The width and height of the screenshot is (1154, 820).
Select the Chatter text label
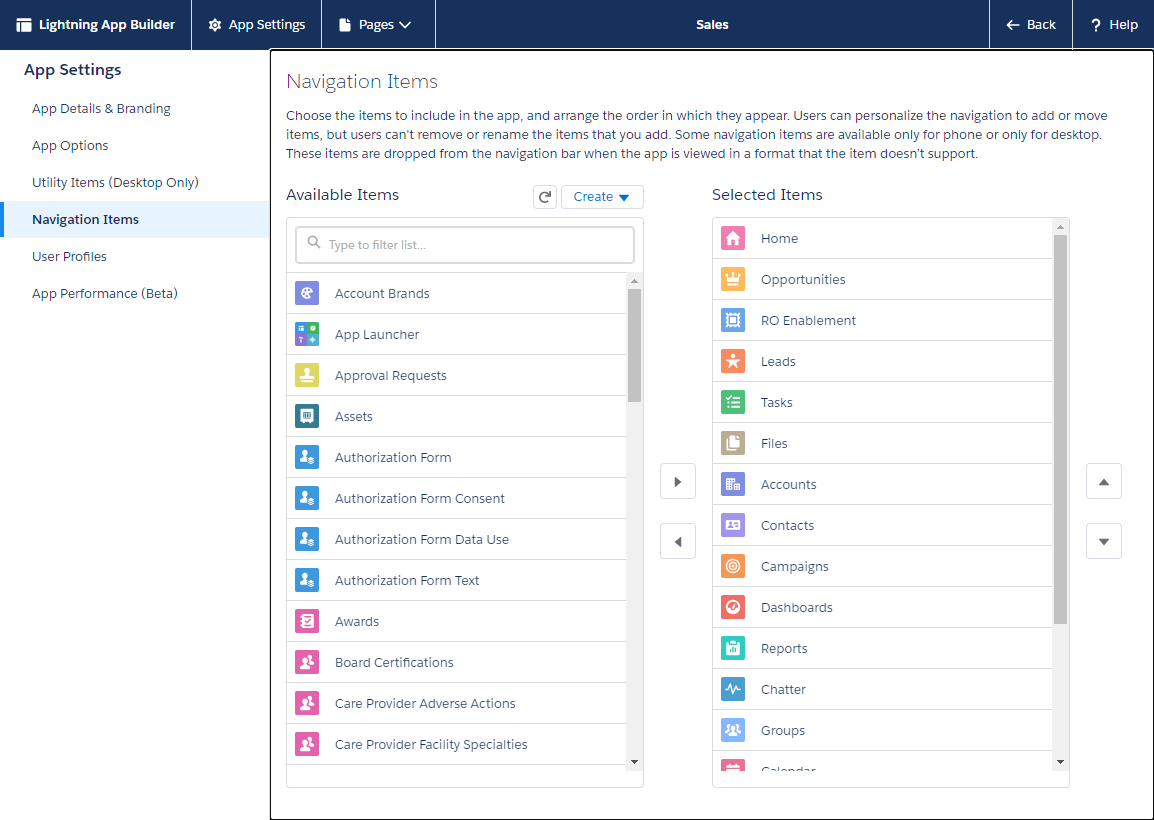click(x=783, y=689)
